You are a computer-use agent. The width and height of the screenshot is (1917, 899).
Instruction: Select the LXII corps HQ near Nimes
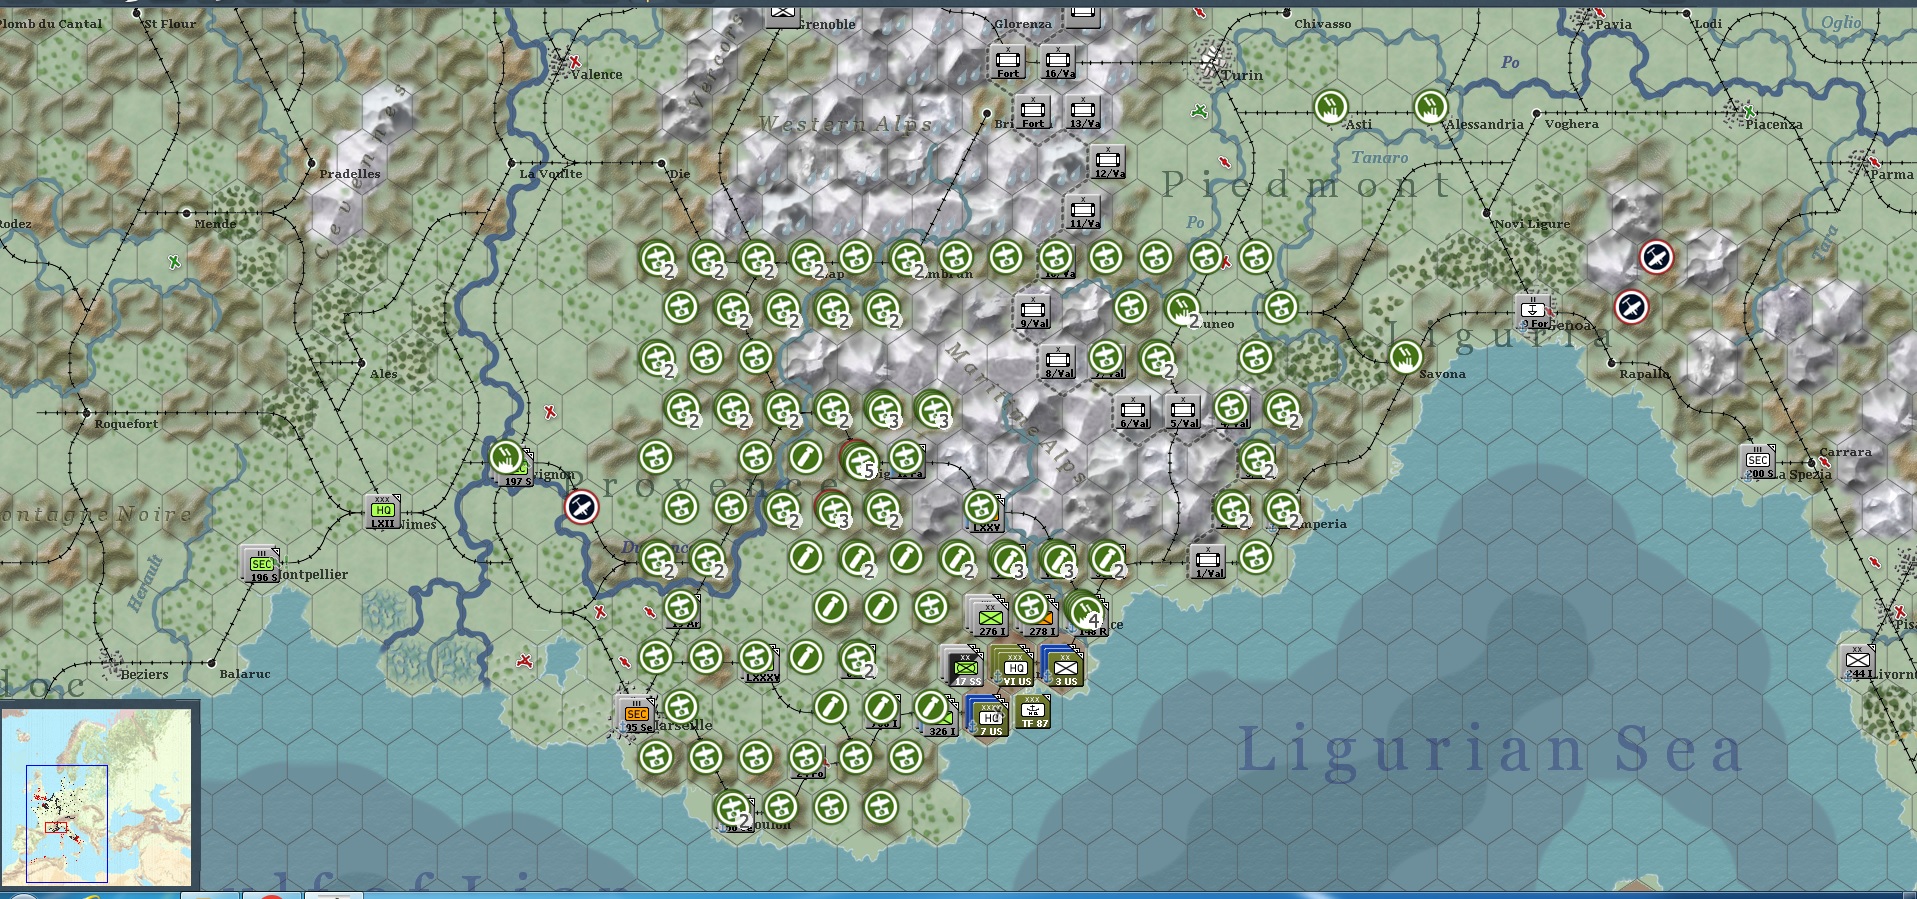point(382,511)
